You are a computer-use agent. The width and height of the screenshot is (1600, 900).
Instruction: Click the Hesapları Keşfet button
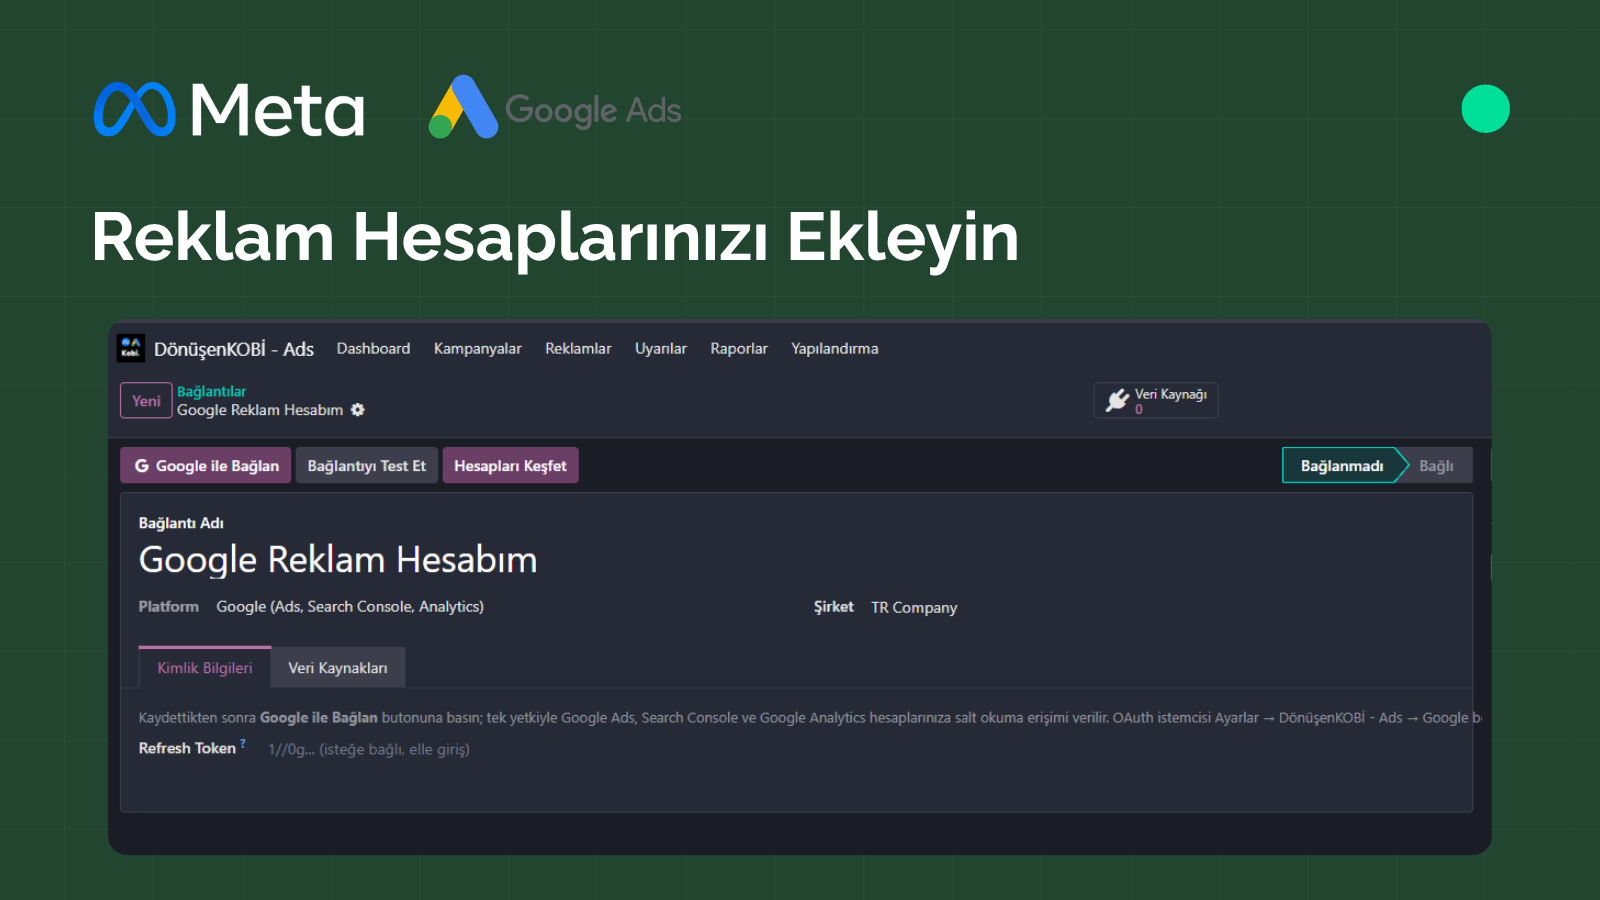tap(510, 466)
